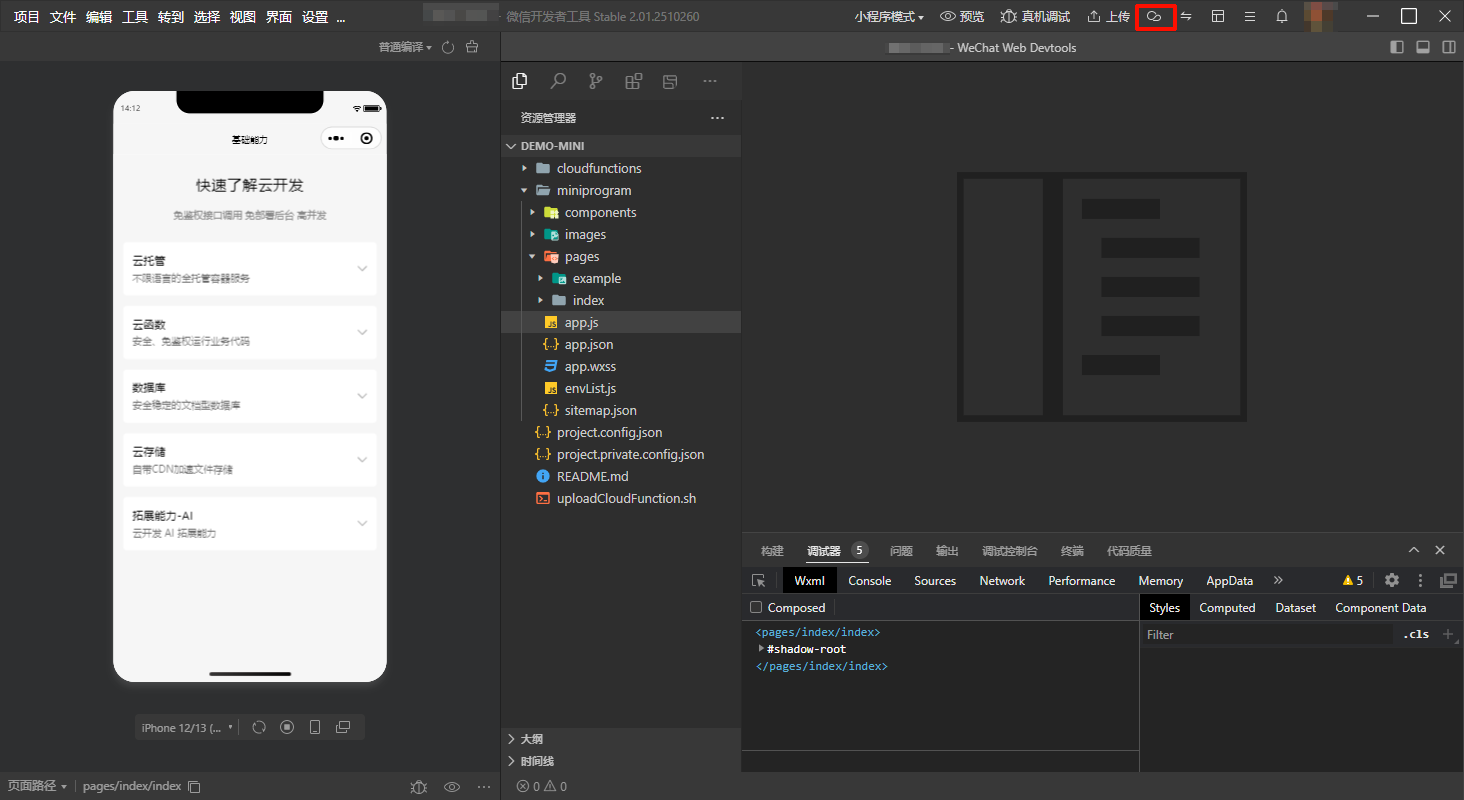Toggle the Composed checkbox
1464x800 pixels.
(x=757, y=608)
